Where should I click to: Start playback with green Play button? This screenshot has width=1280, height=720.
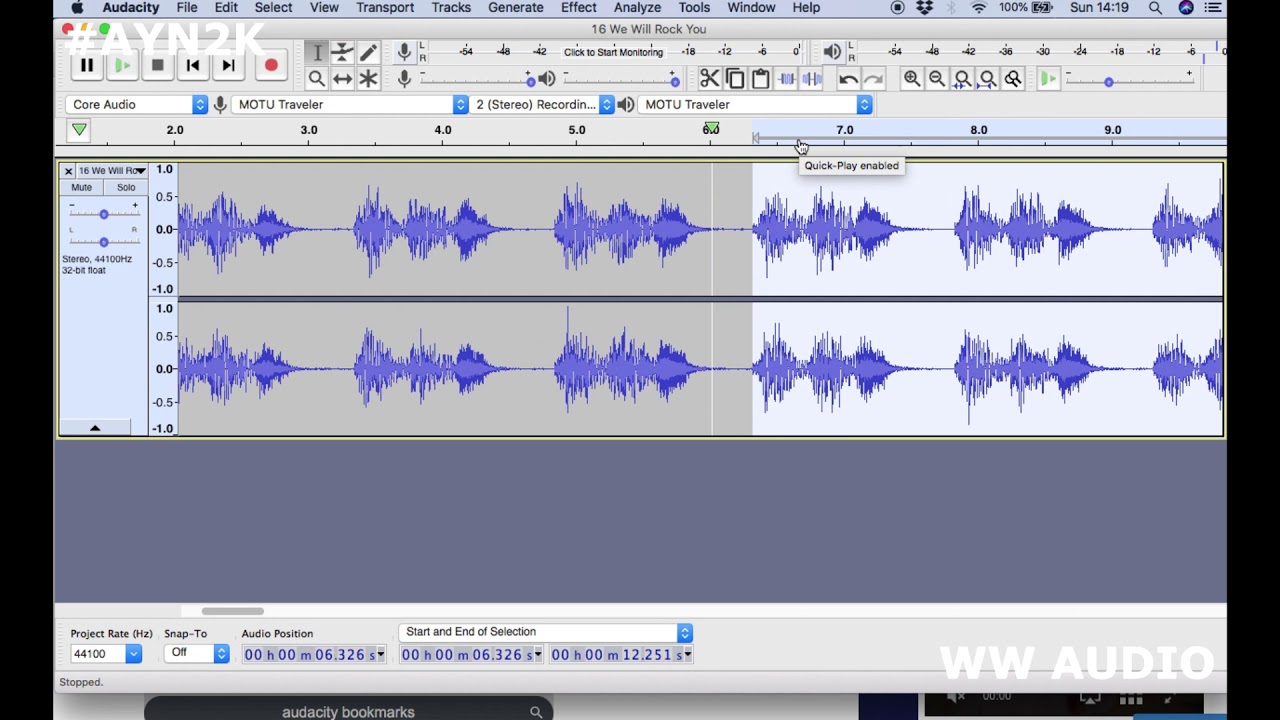coord(122,66)
